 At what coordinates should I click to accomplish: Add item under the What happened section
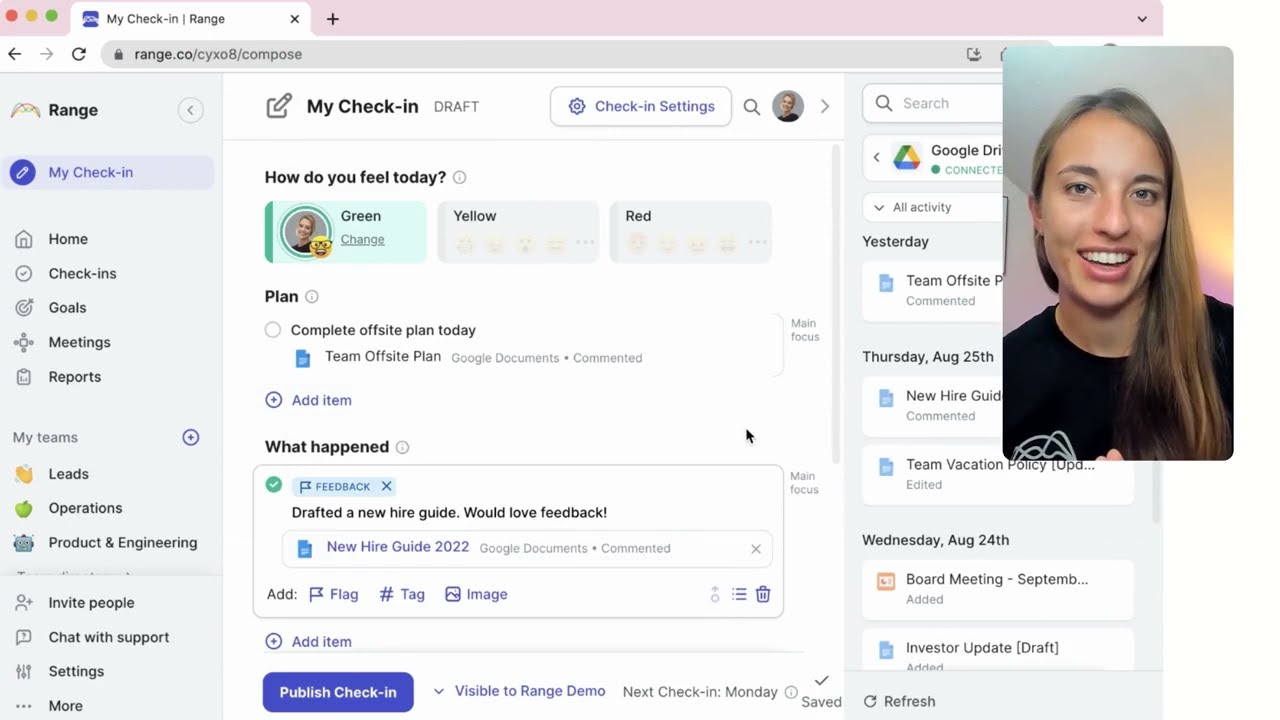309,642
